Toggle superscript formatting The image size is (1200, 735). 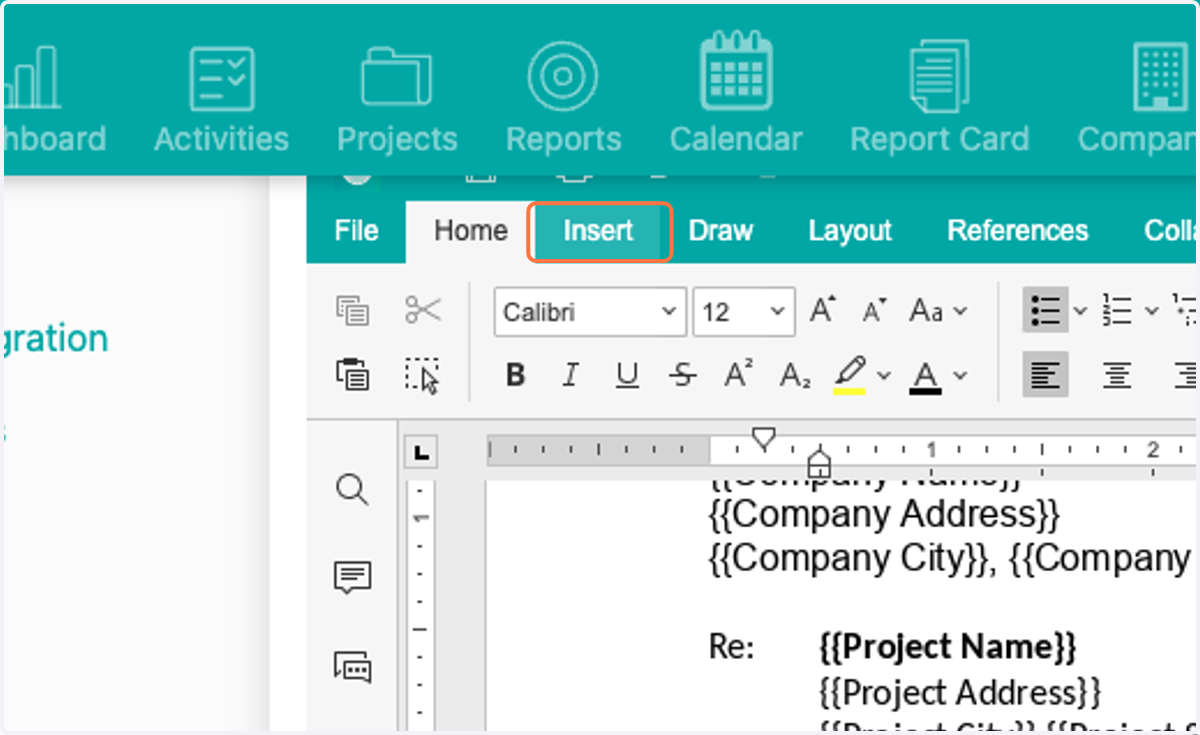point(739,375)
